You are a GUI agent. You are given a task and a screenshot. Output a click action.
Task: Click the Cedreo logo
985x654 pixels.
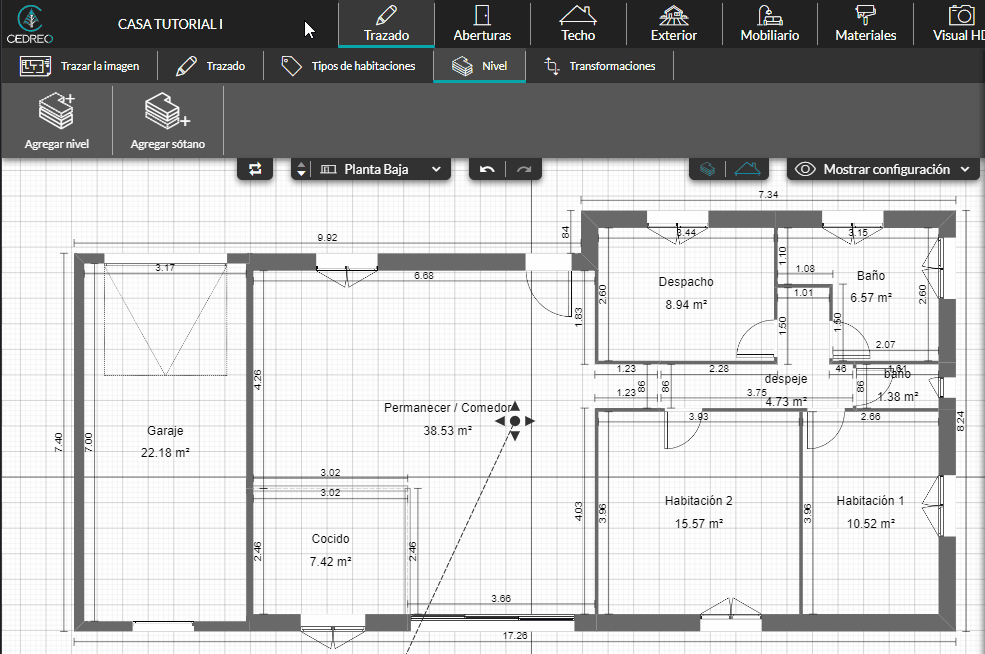click(30, 24)
